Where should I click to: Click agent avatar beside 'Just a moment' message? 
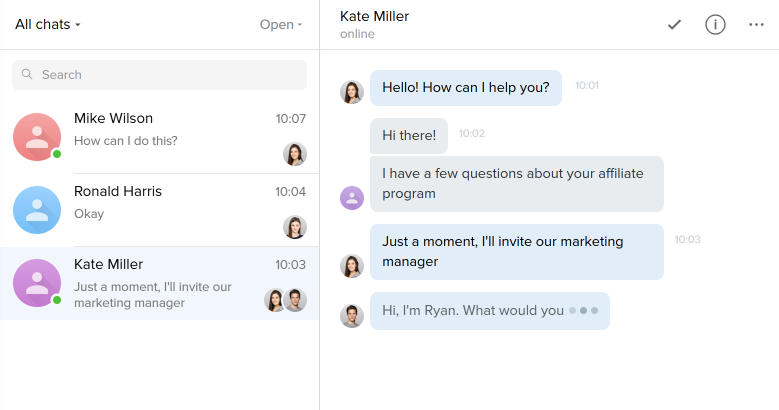tap(352, 266)
